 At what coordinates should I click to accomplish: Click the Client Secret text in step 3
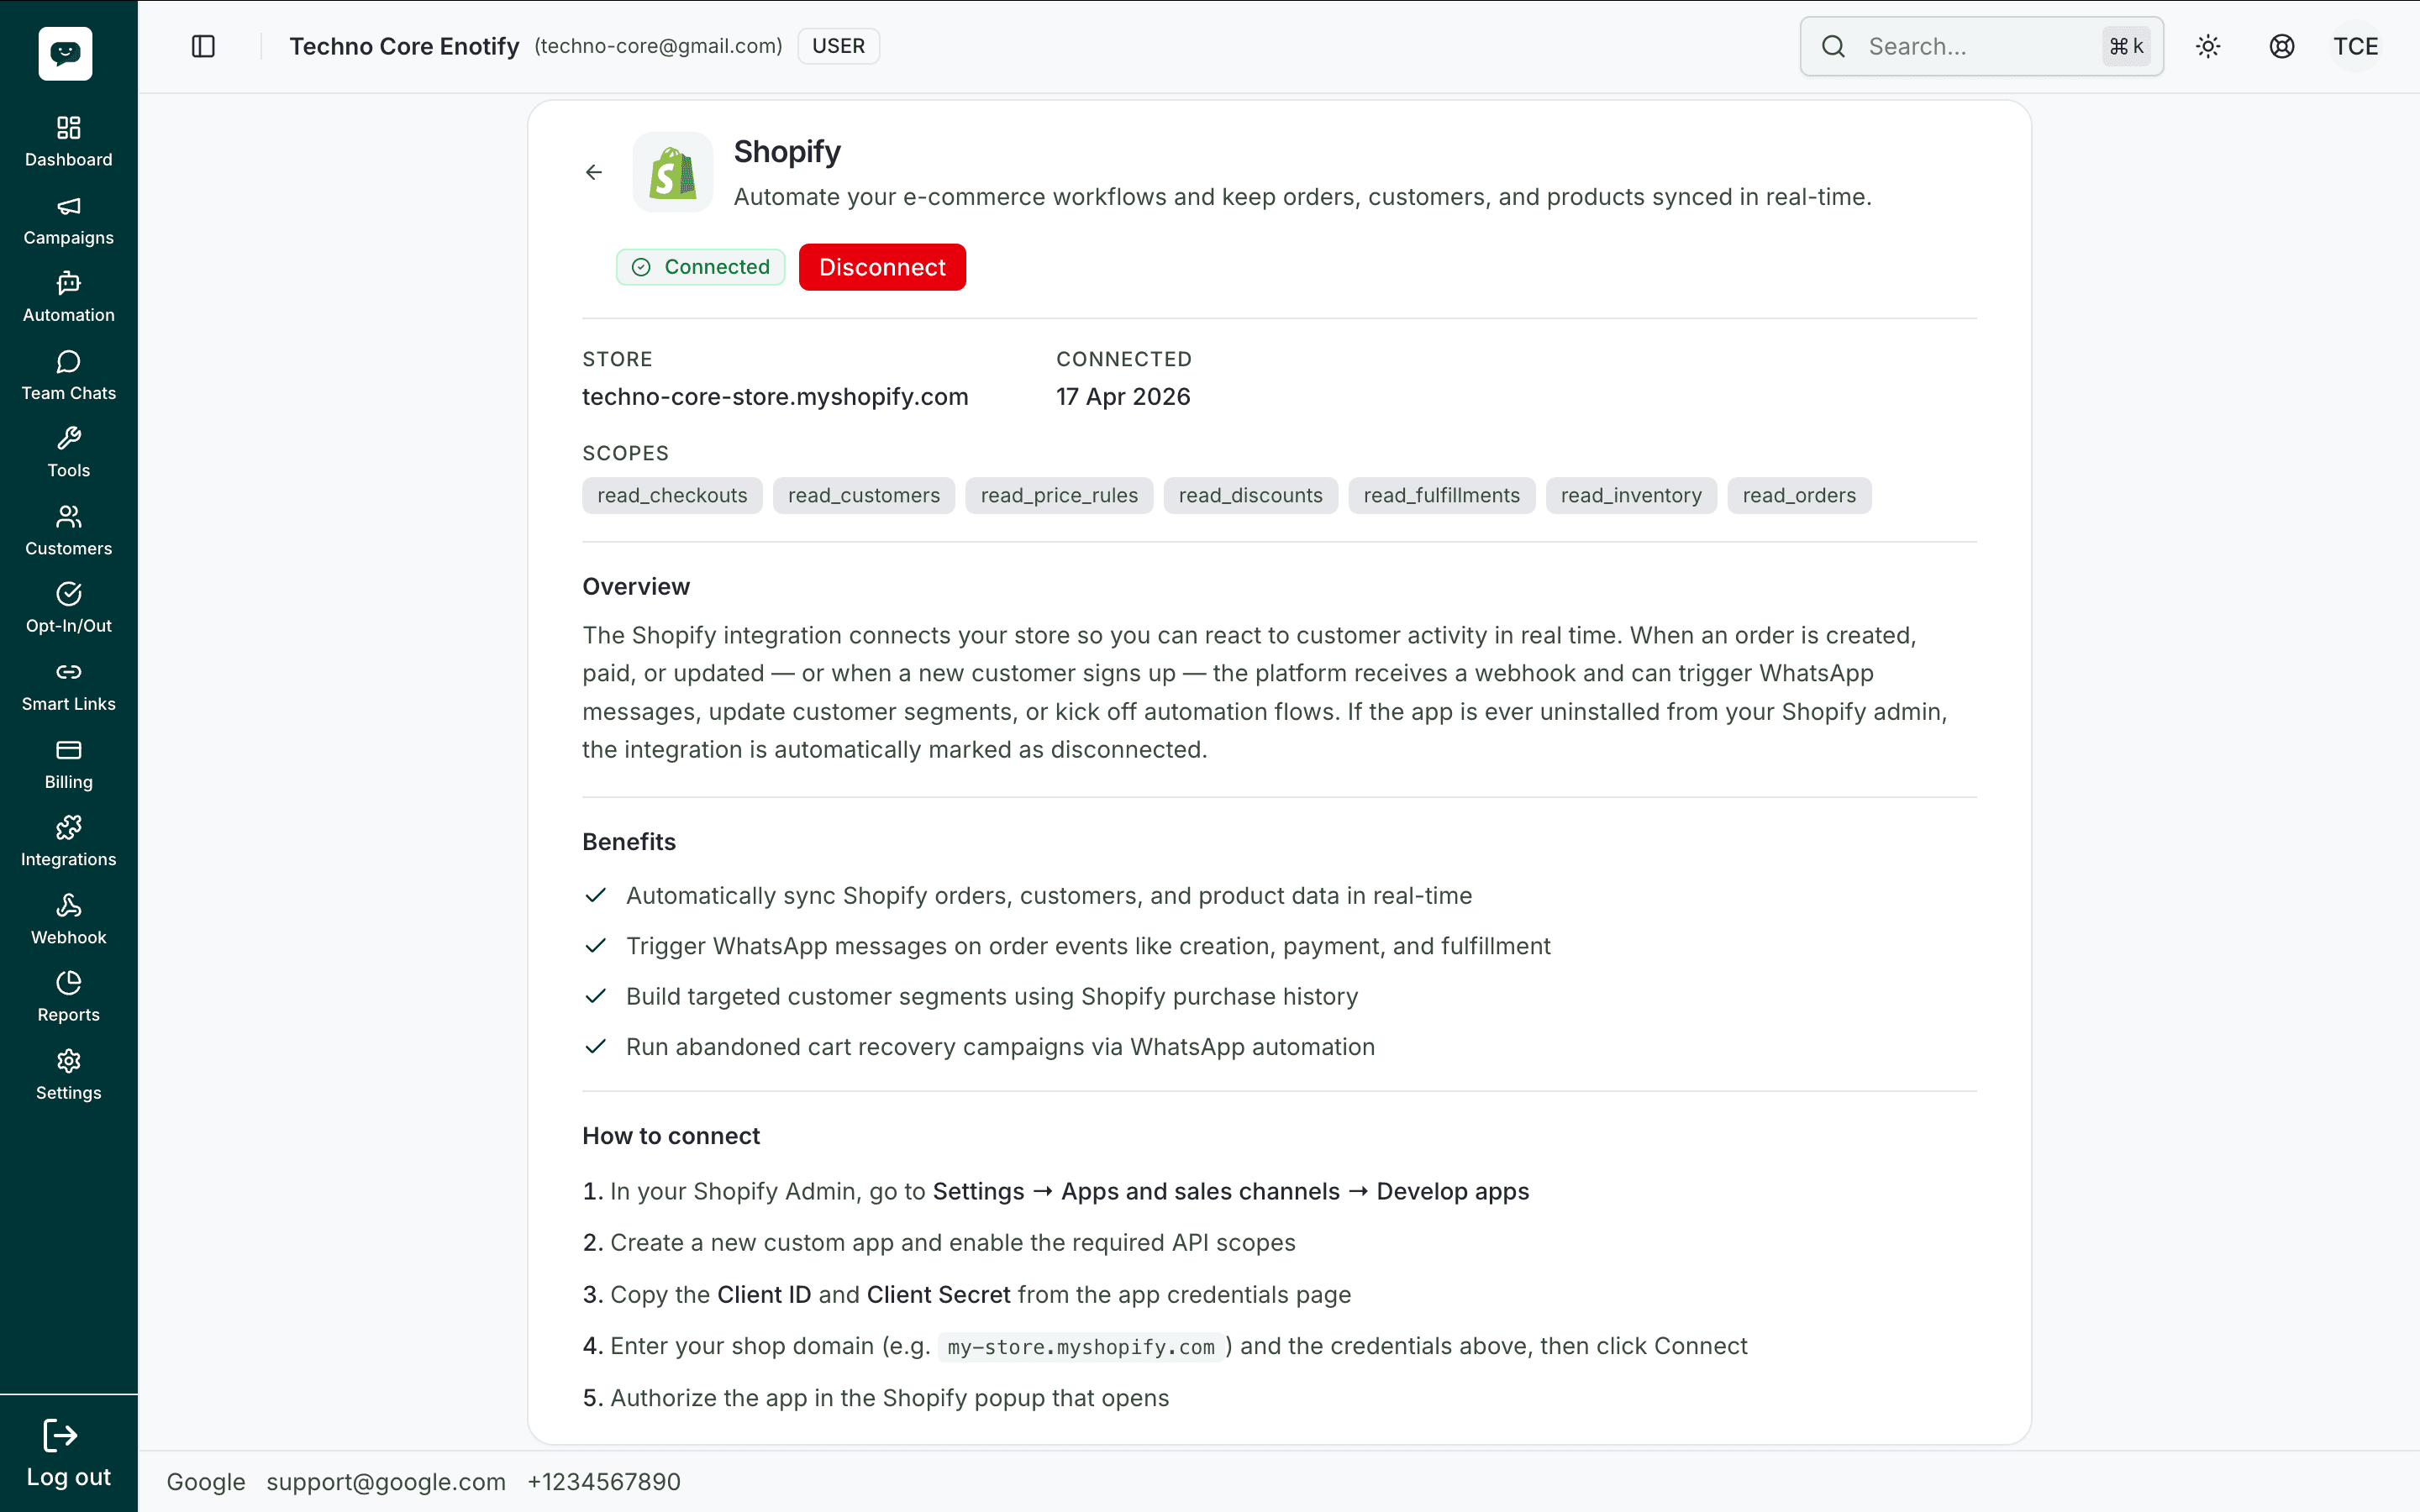(939, 1295)
